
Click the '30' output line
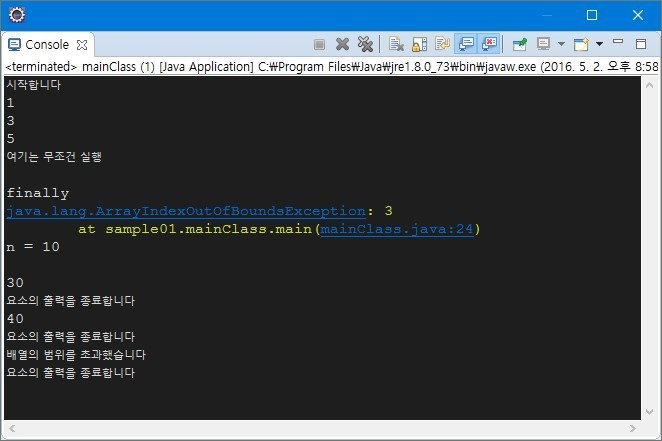pos(15,283)
